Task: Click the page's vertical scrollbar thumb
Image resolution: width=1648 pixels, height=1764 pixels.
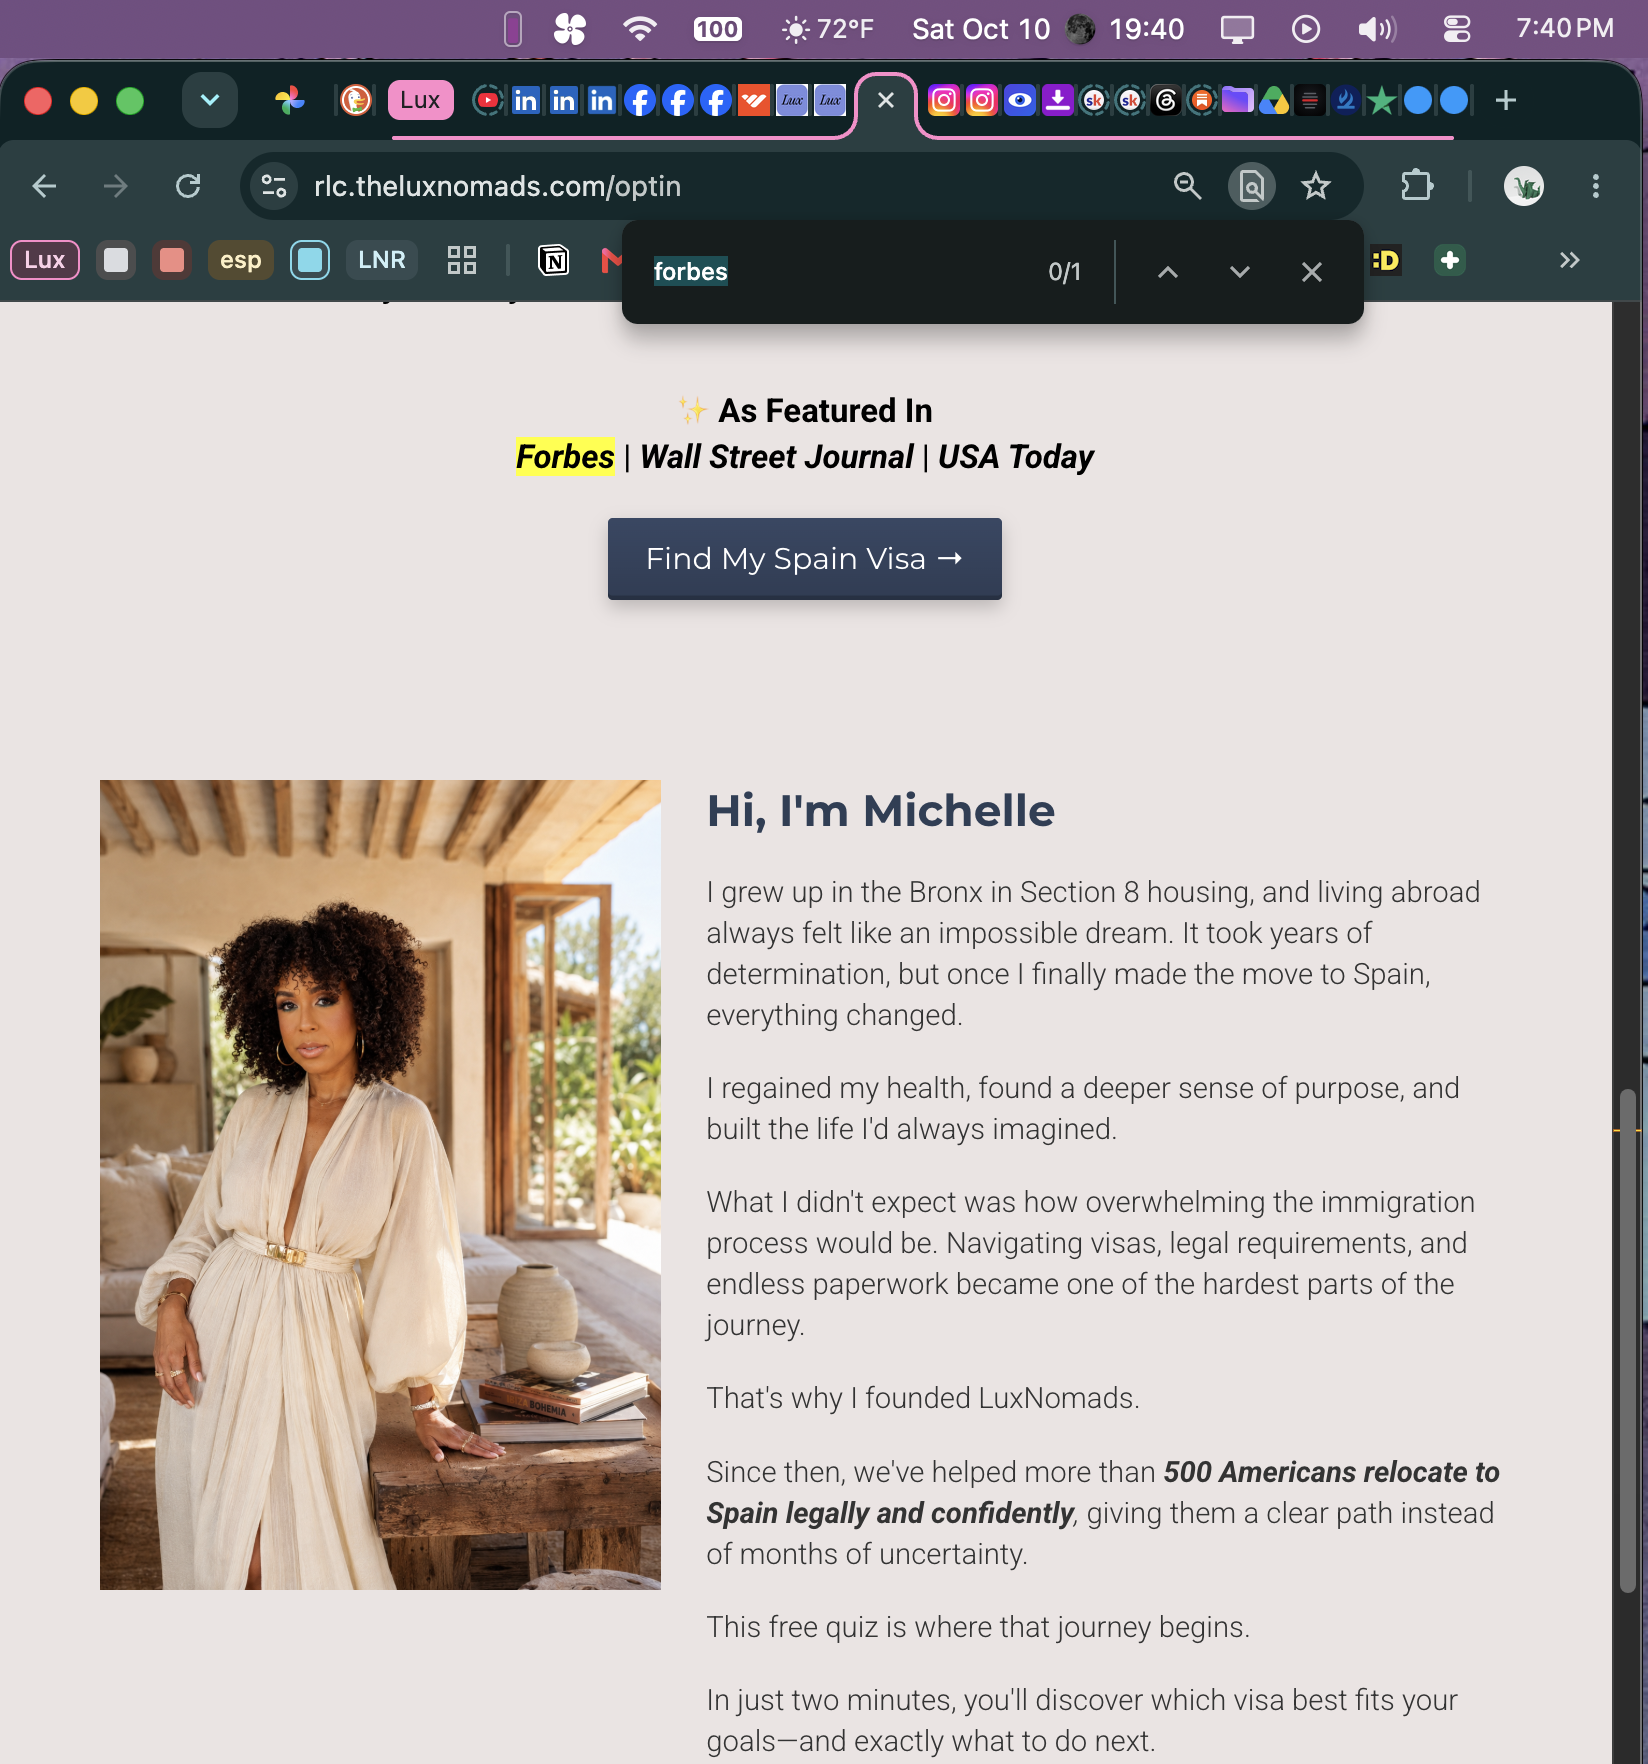Action: tap(1628, 1340)
